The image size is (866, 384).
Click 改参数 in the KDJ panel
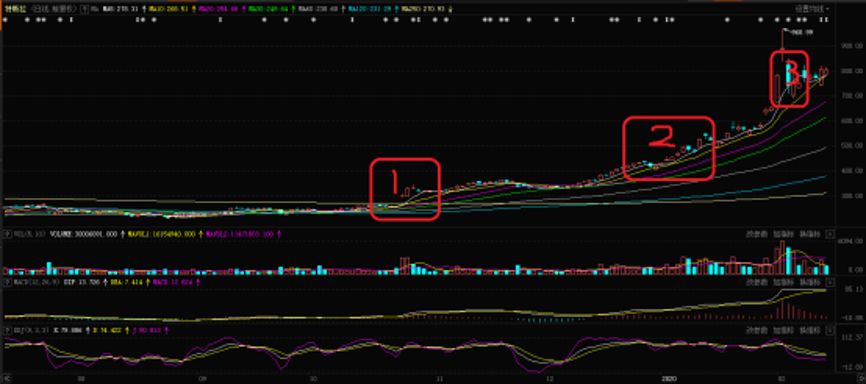coord(756,330)
